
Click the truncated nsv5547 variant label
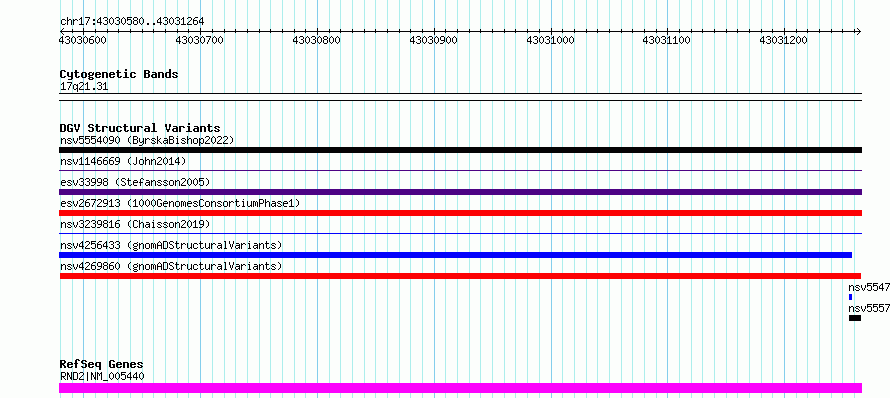[x=869, y=287]
